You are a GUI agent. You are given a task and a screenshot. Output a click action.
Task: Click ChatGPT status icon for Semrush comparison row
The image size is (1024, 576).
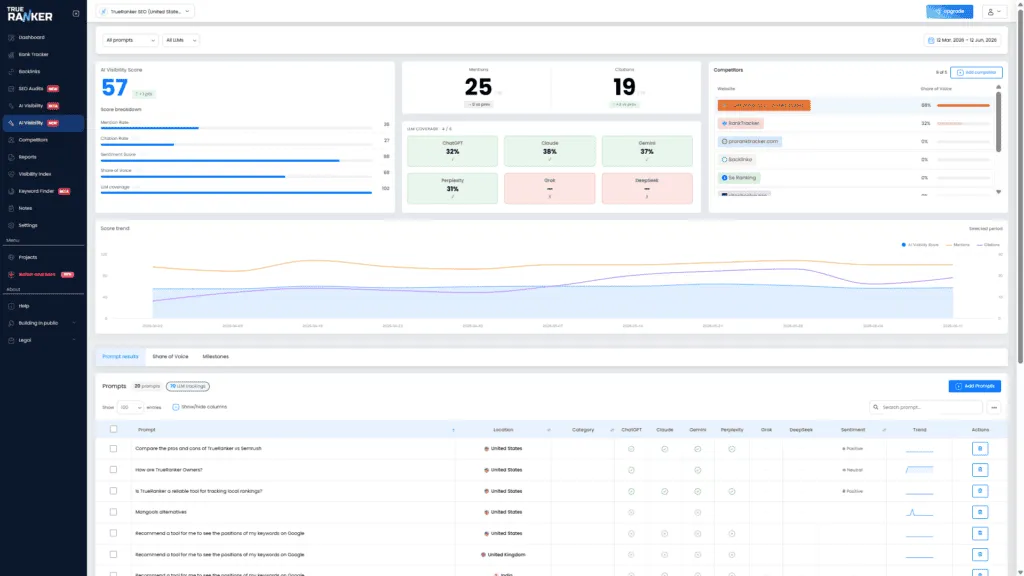click(631, 449)
